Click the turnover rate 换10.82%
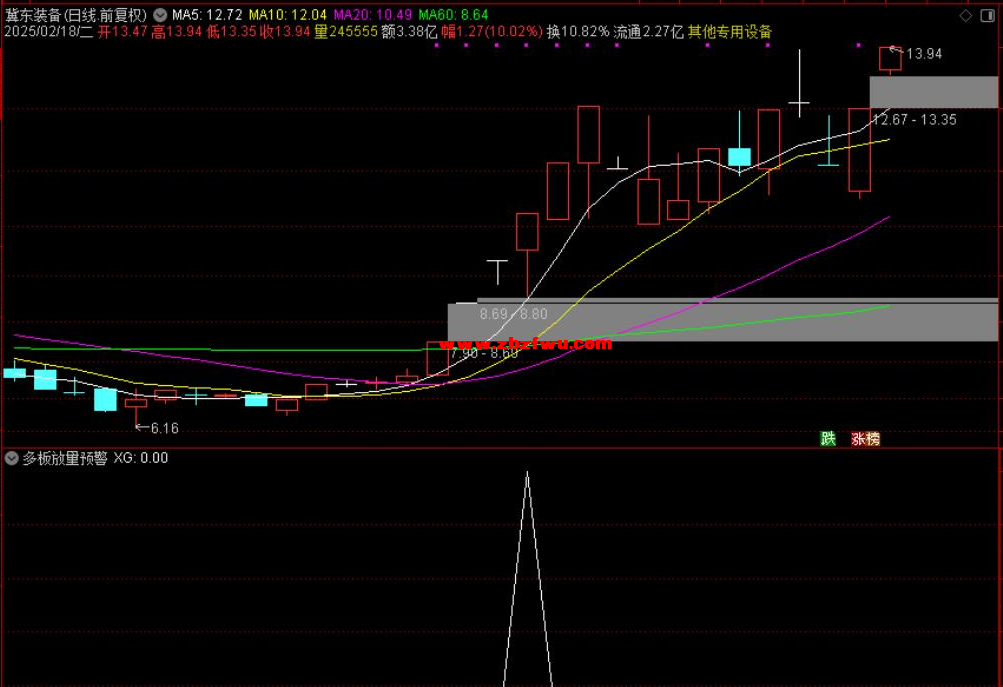Image resolution: width=1003 pixels, height=687 pixels. (578, 32)
